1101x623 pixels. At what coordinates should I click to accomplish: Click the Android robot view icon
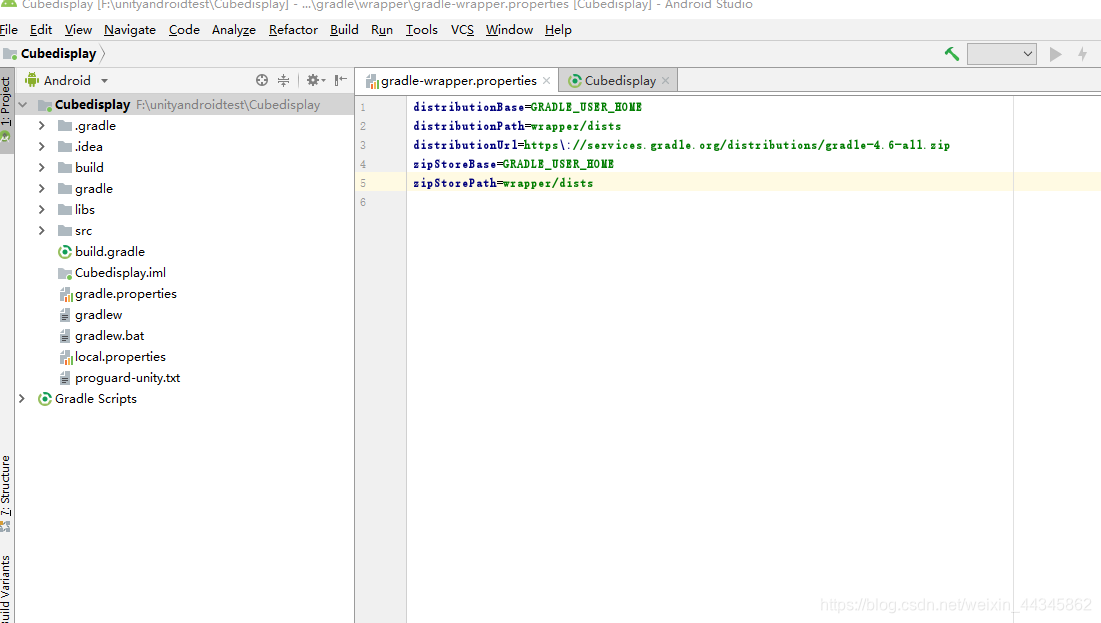[x=32, y=80]
